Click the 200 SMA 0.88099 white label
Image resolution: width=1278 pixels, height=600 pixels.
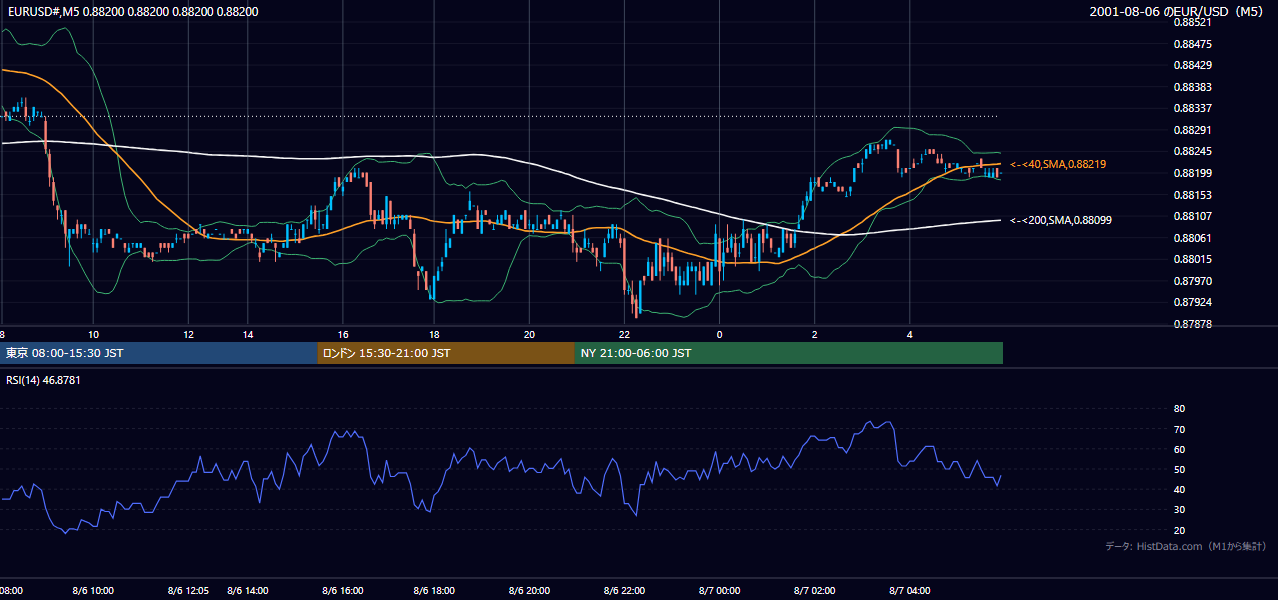click(x=1060, y=220)
